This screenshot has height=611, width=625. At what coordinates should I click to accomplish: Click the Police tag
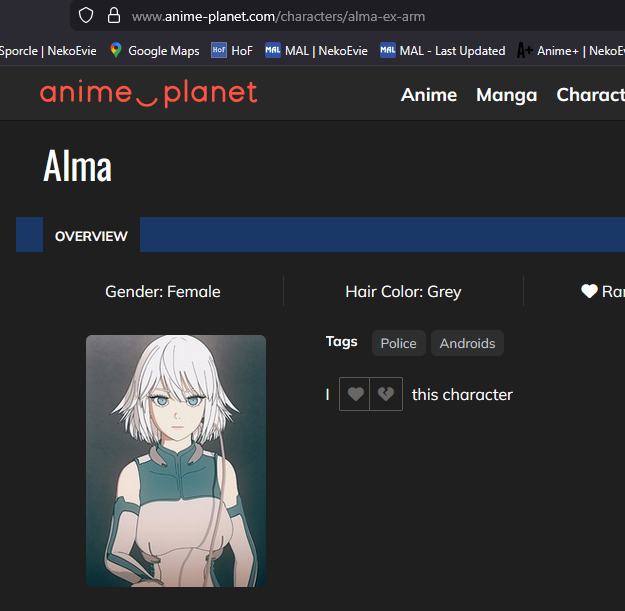(399, 343)
